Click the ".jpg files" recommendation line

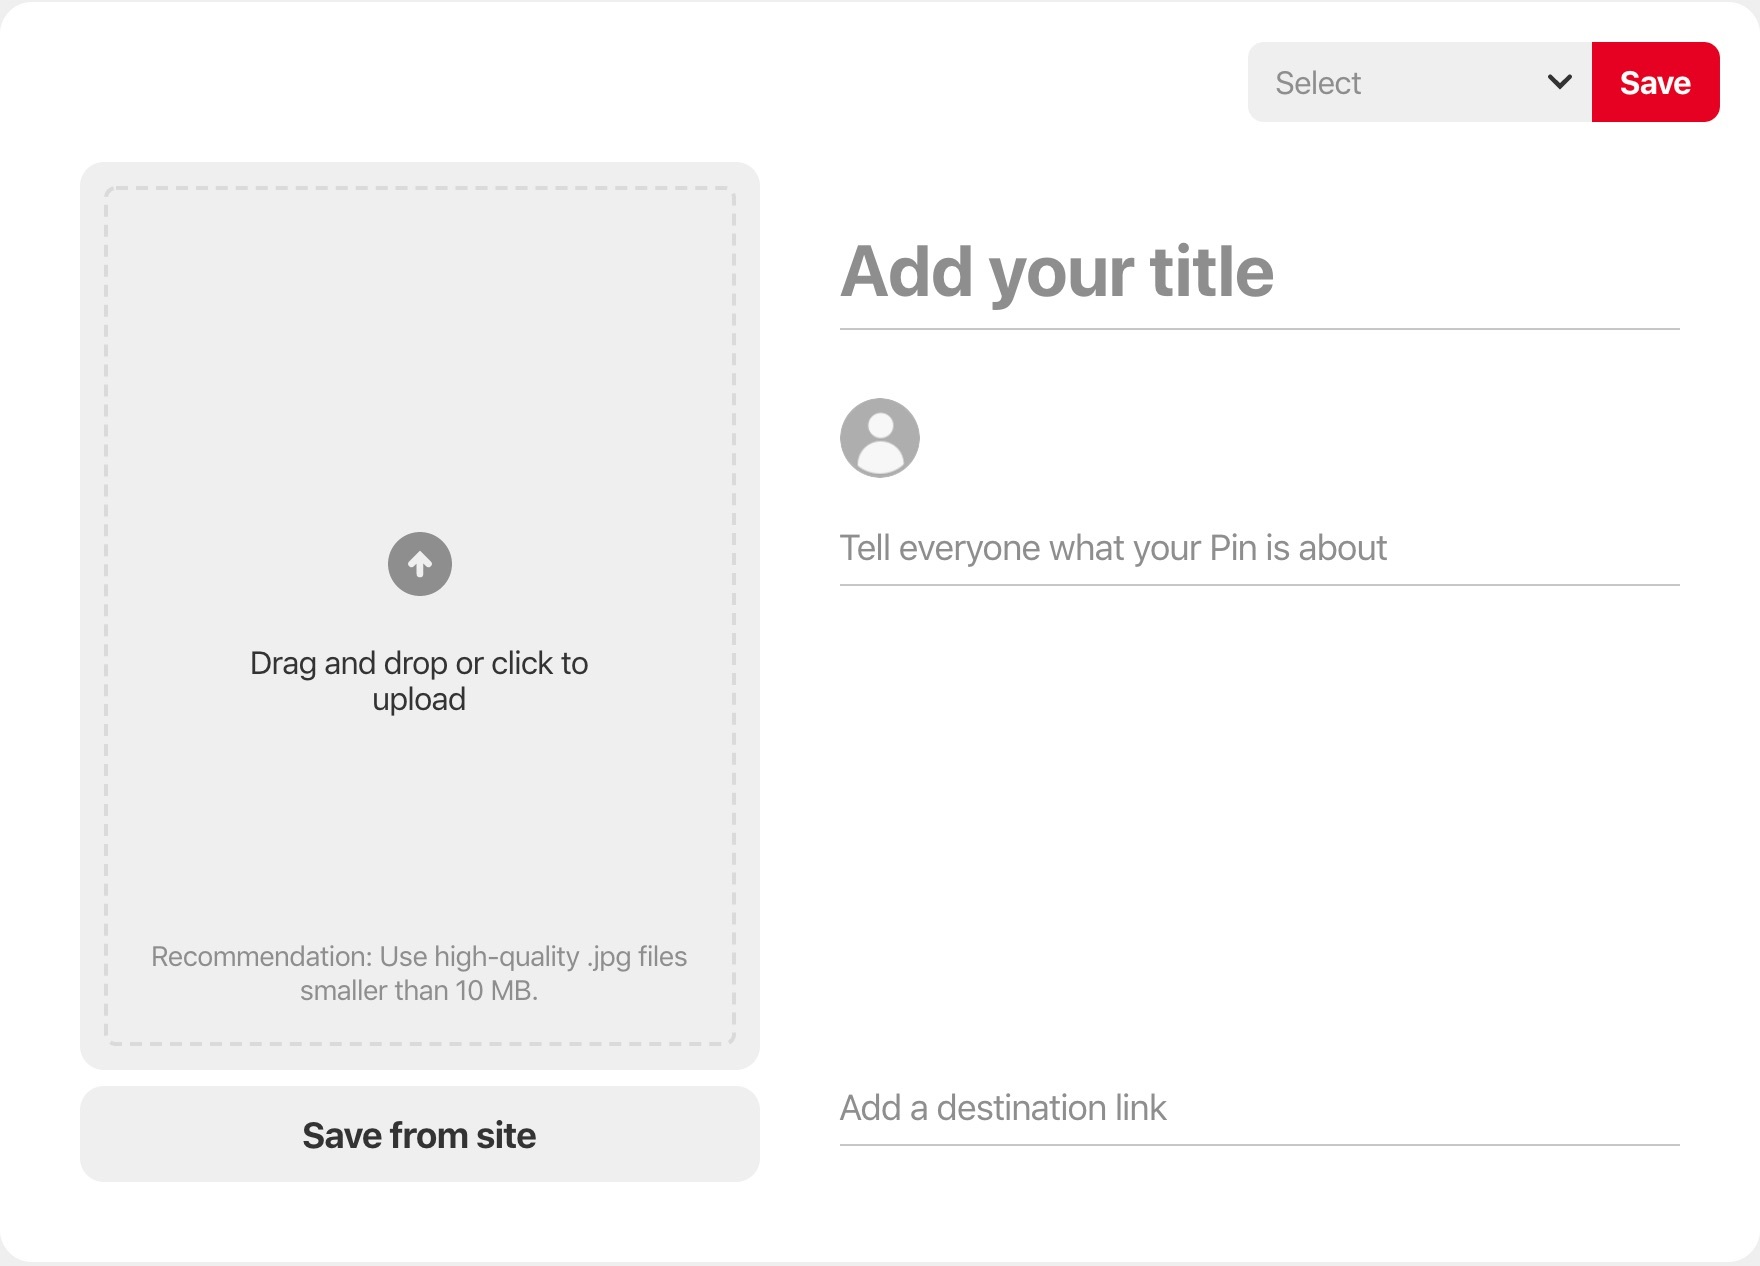pos(419,957)
